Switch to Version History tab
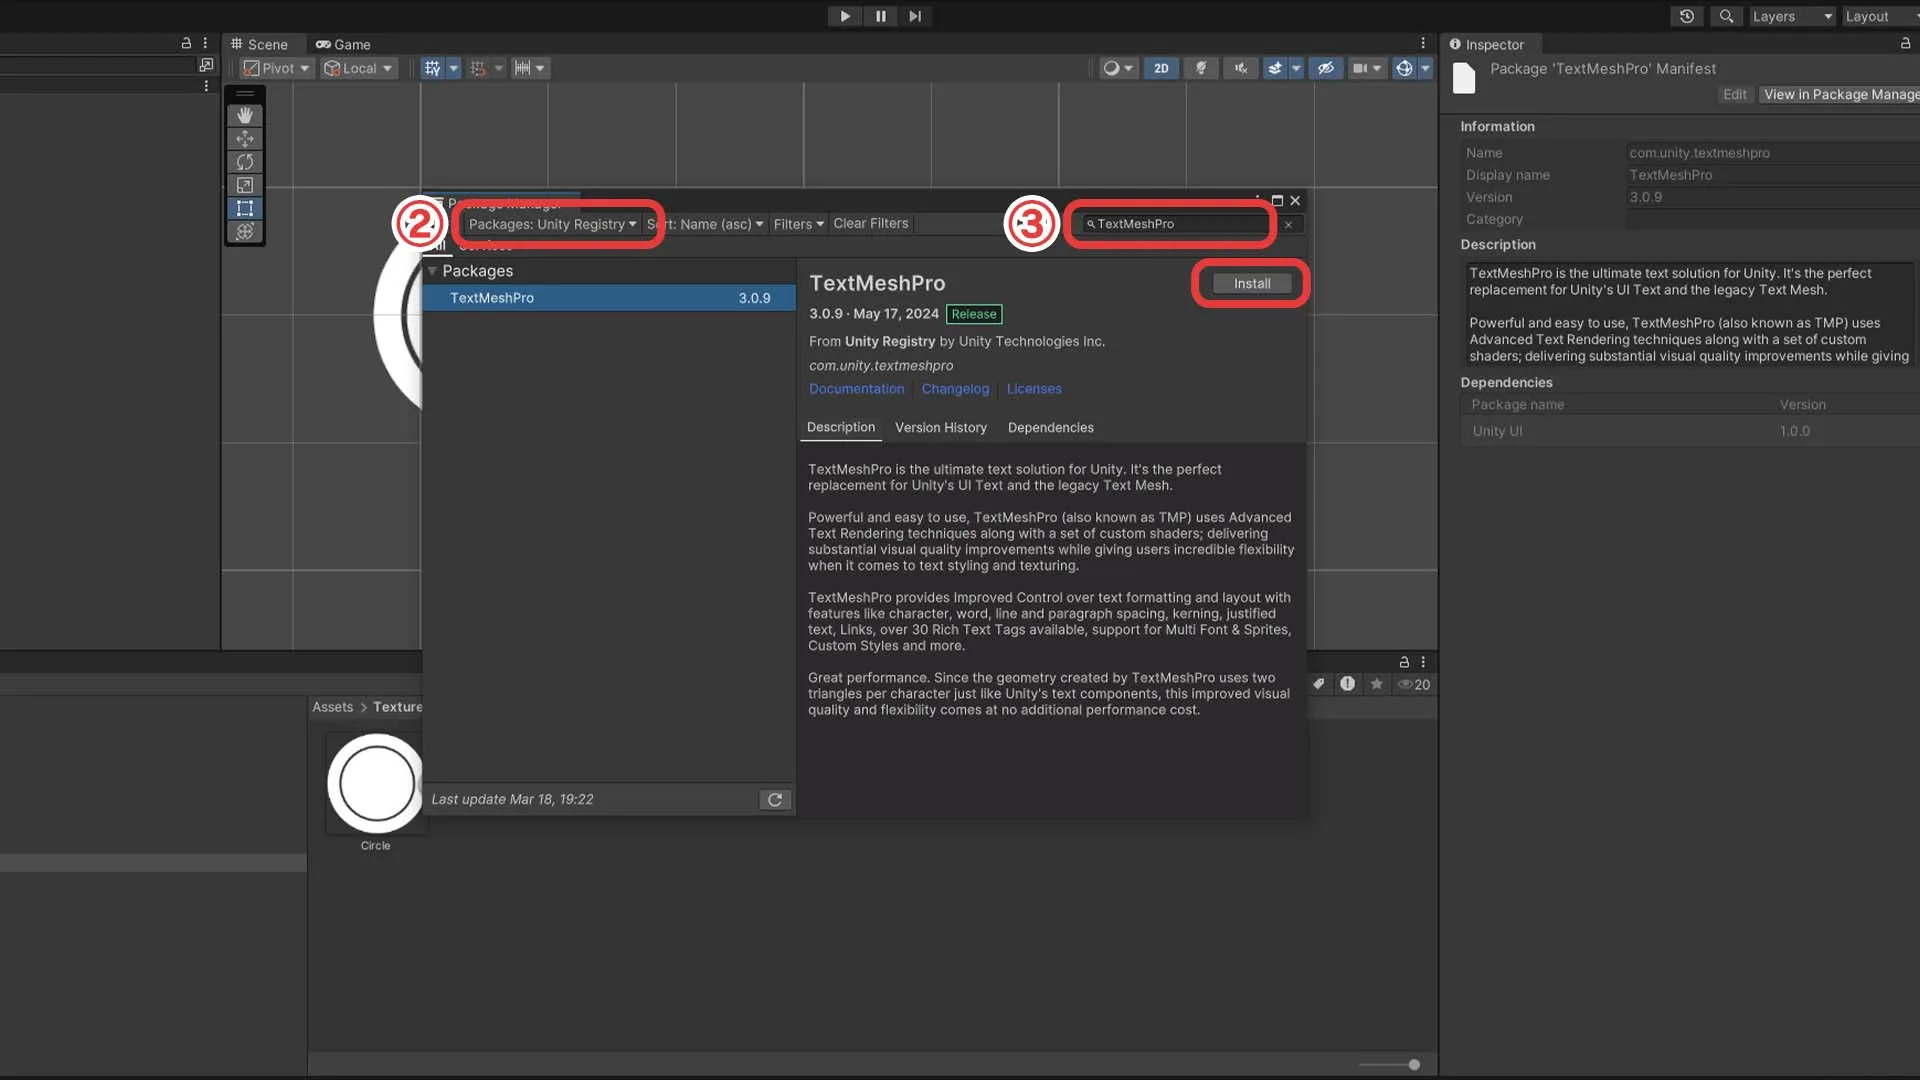 tap(941, 427)
